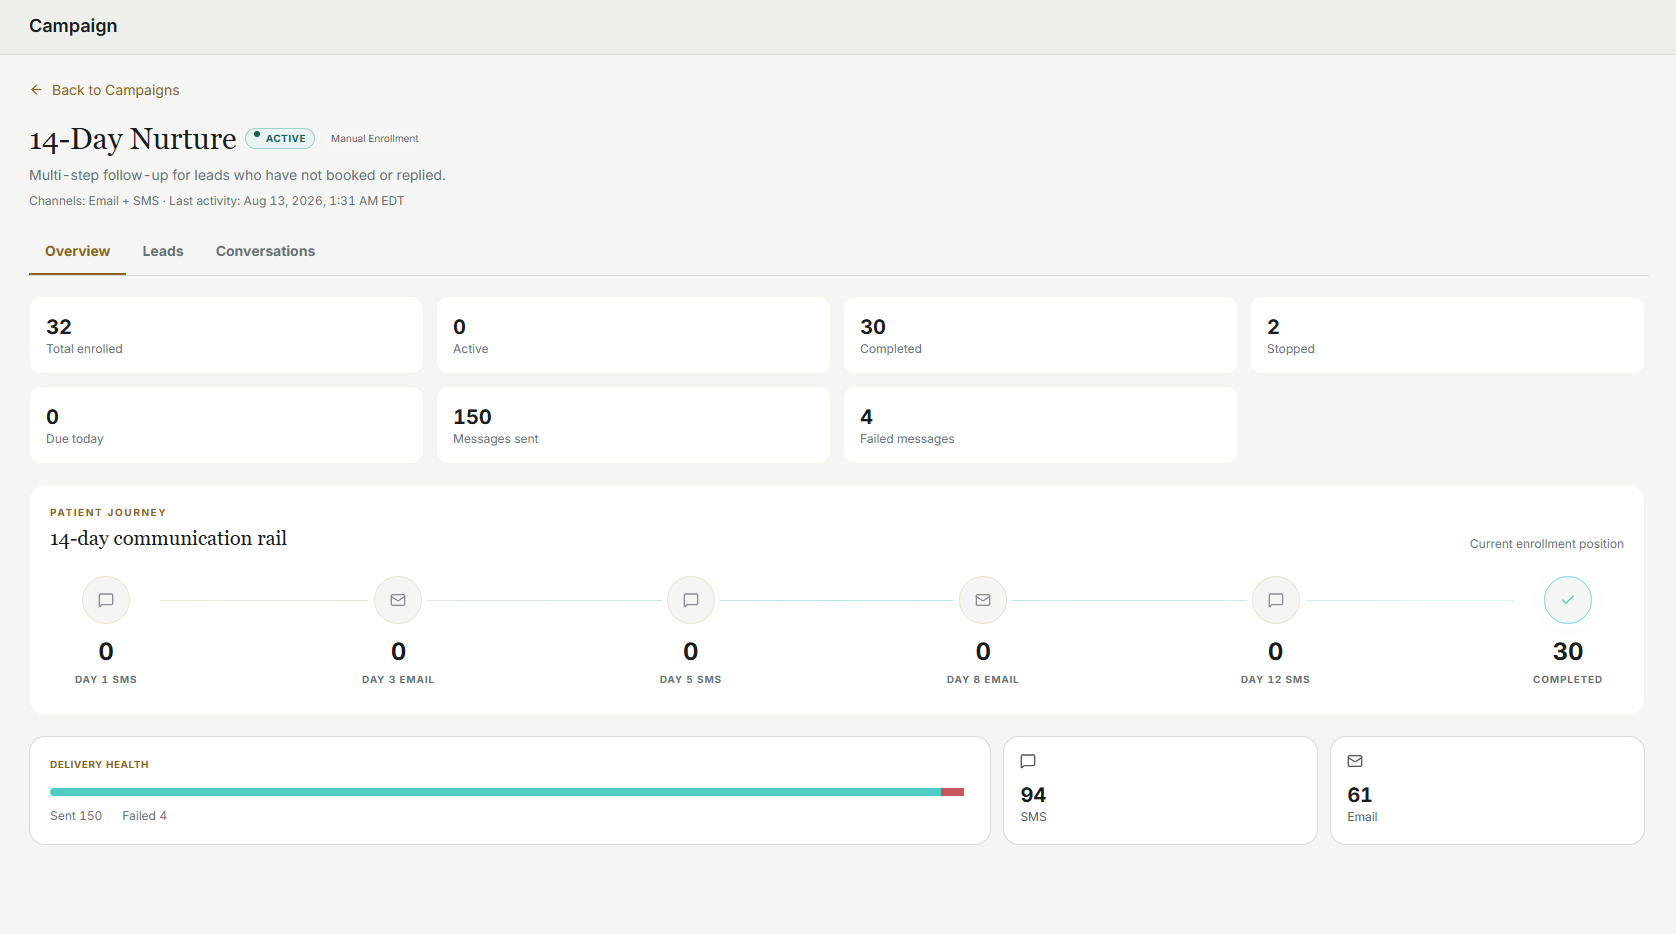Click the 0 Due today card

[x=226, y=425]
